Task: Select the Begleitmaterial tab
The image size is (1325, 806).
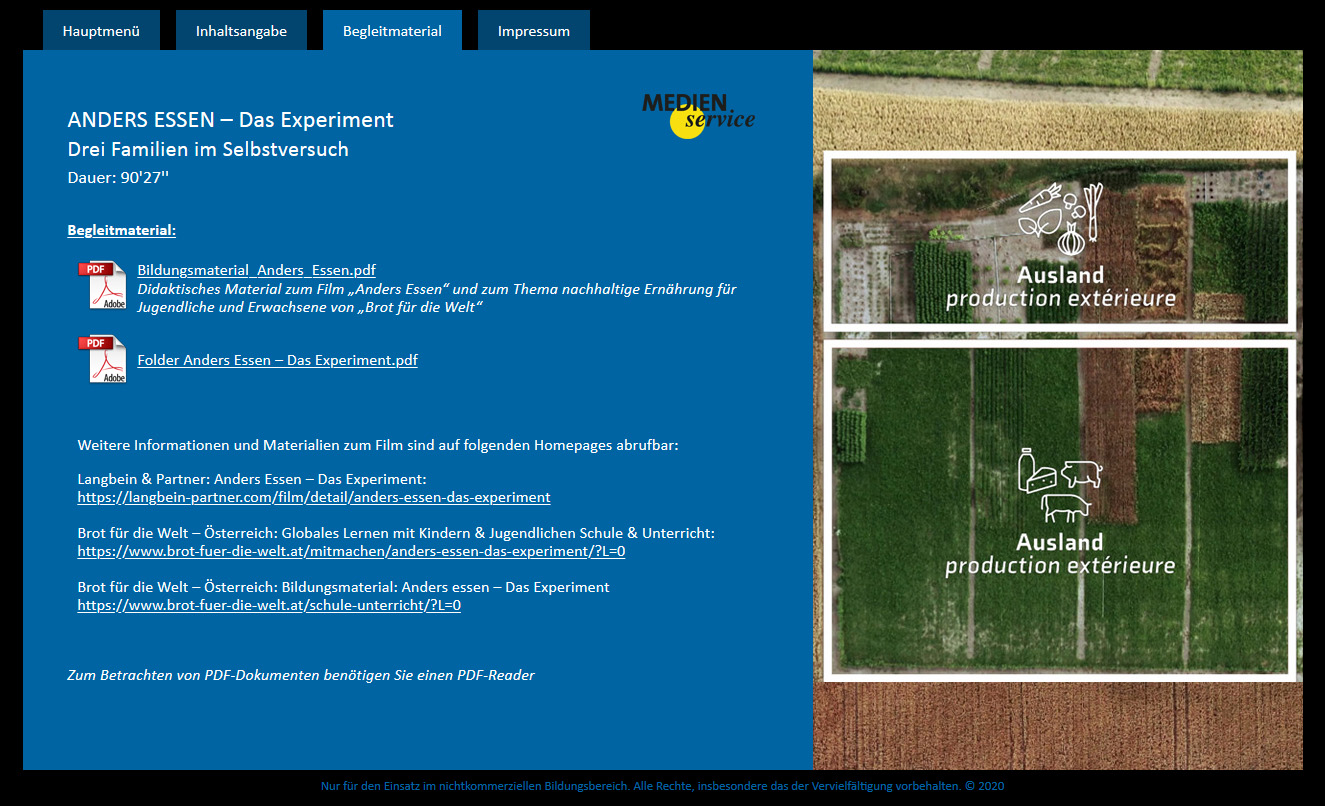Action: click(392, 31)
